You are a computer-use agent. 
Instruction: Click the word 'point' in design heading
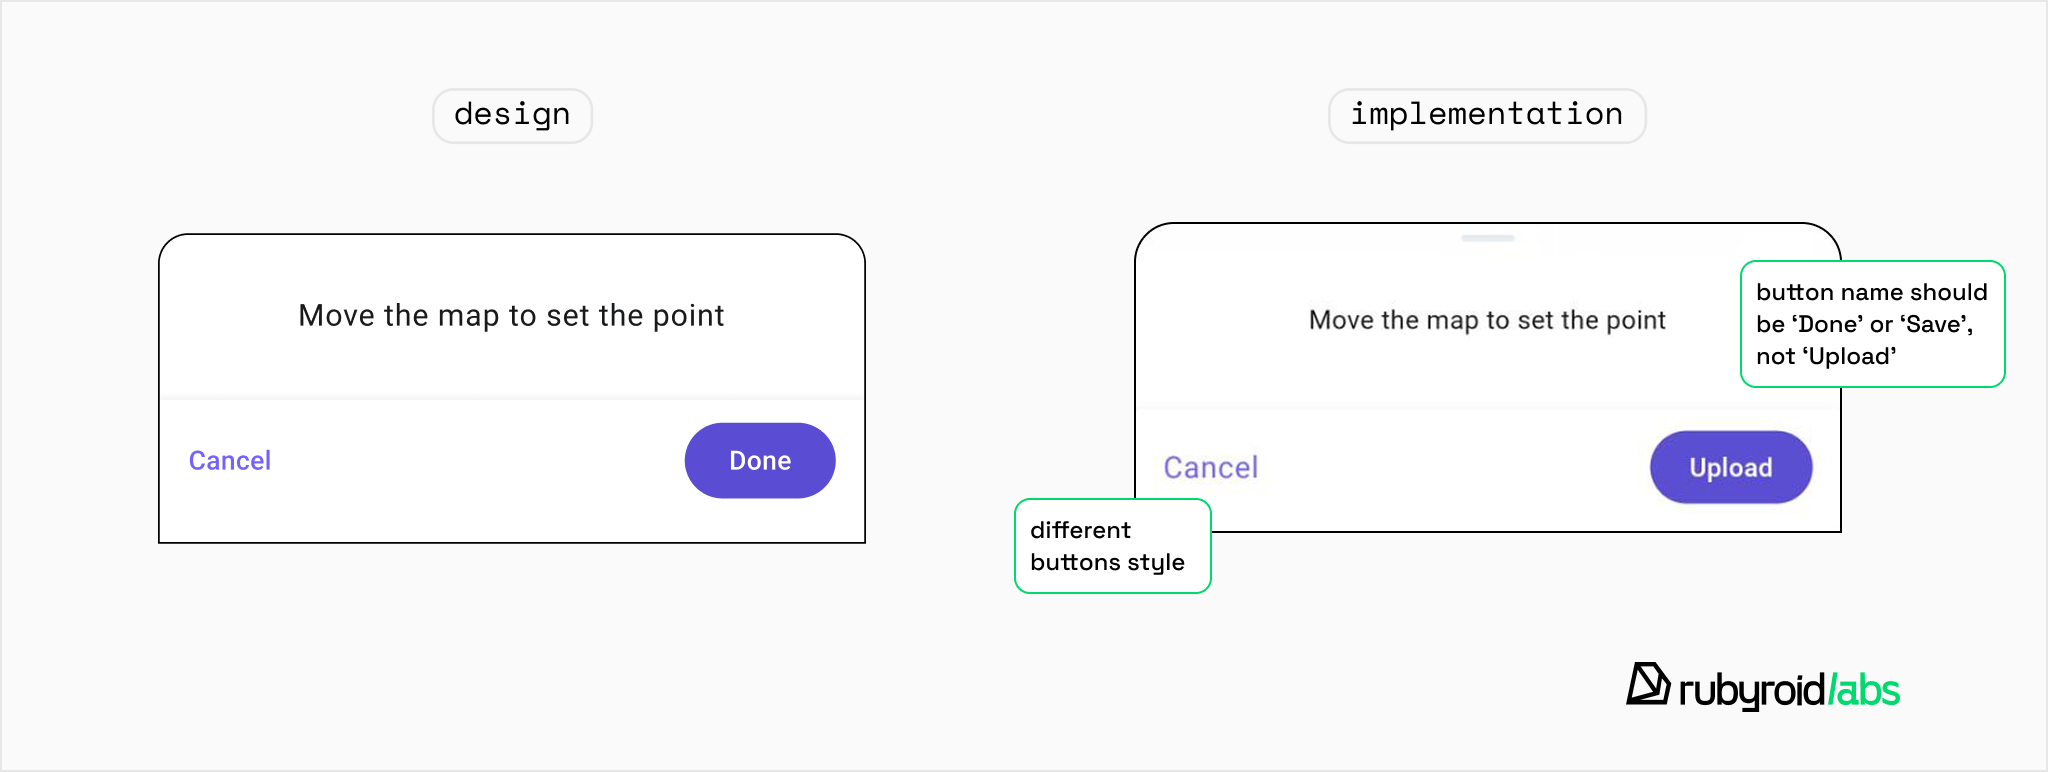pyautogui.click(x=688, y=316)
